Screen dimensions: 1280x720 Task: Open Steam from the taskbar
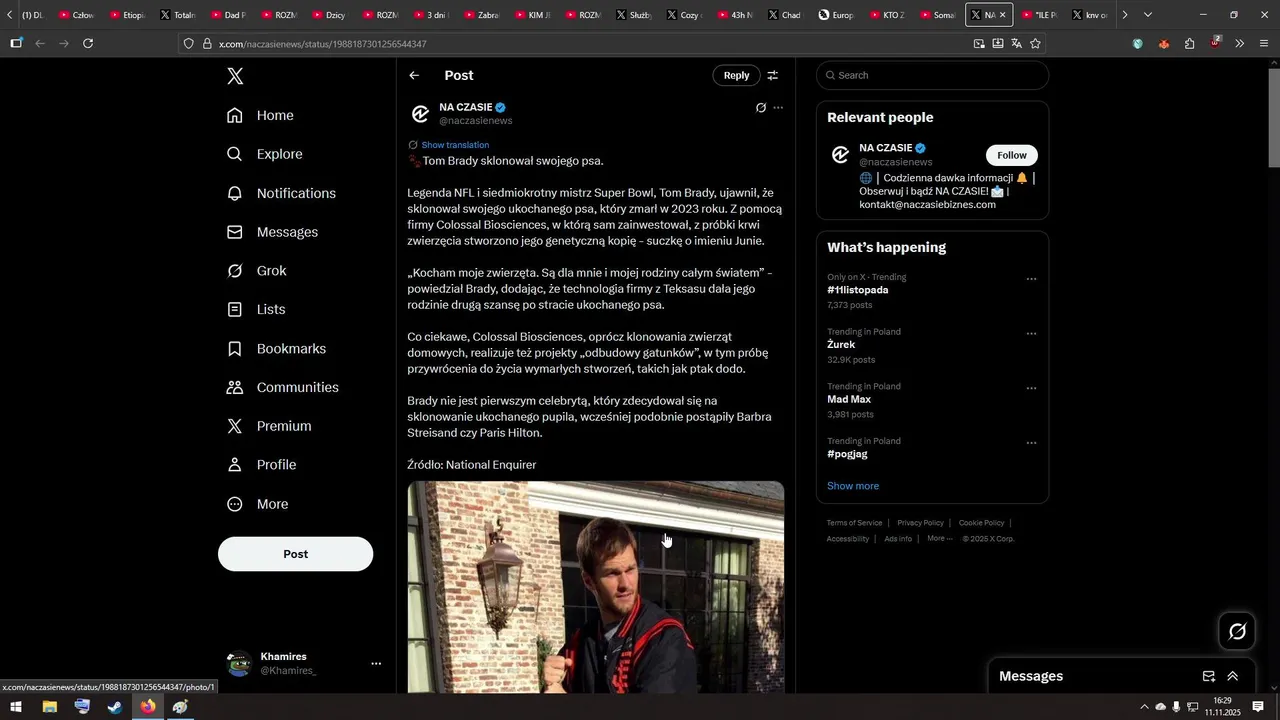pyautogui.click(x=115, y=707)
